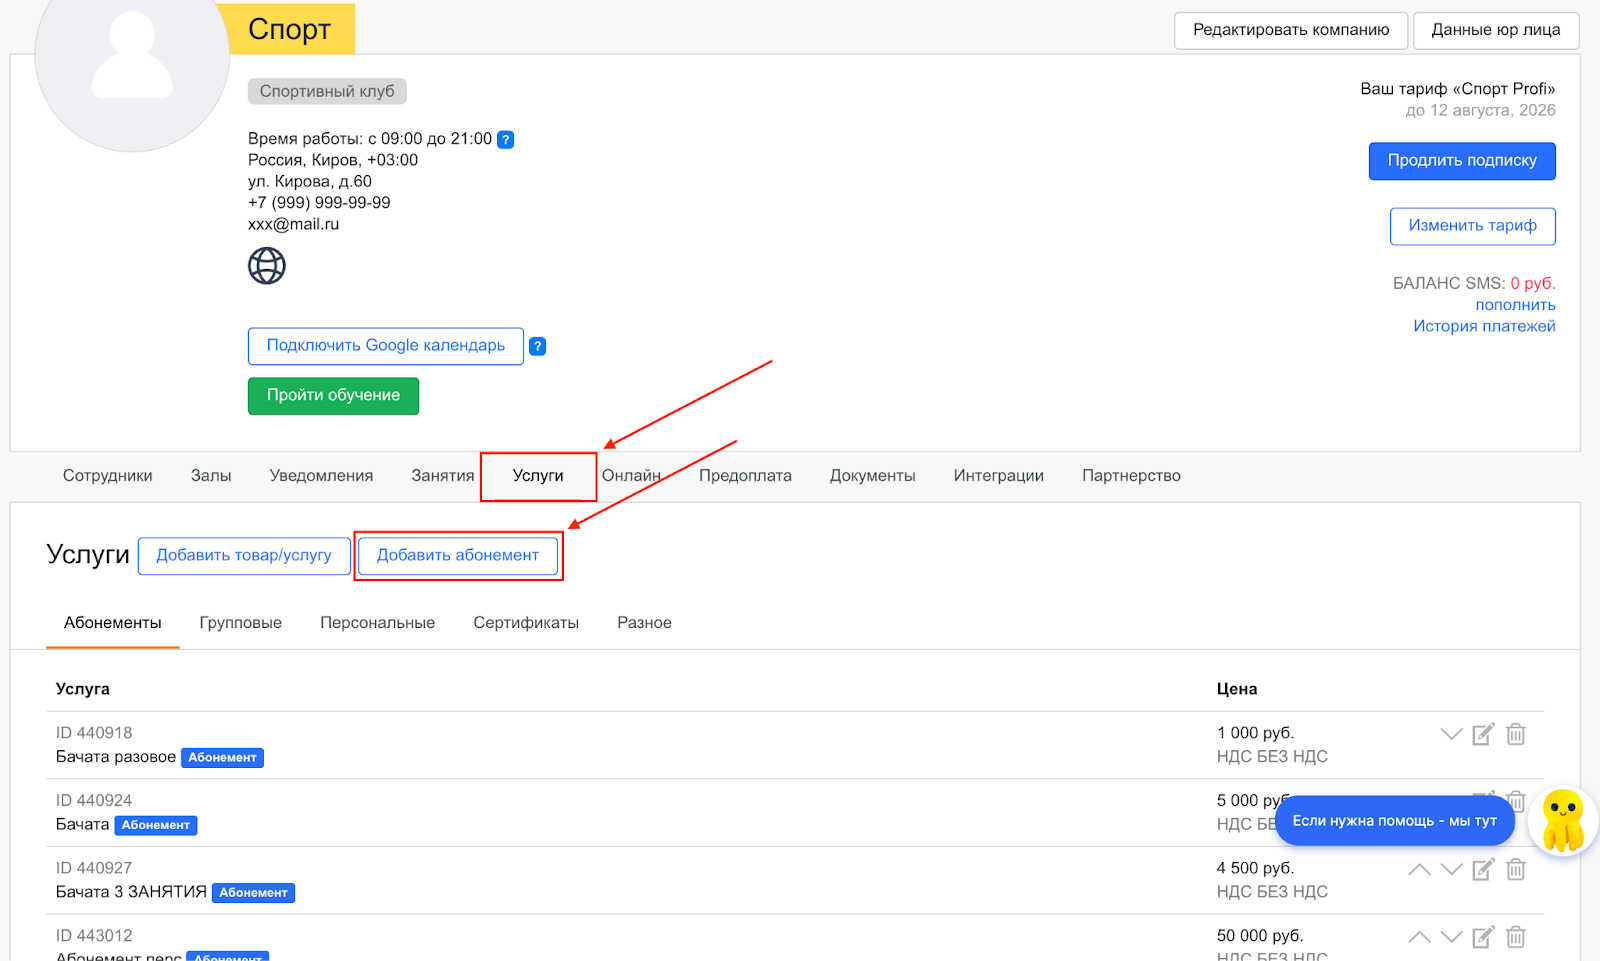Switch to the Сертификаты tab

click(526, 623)
